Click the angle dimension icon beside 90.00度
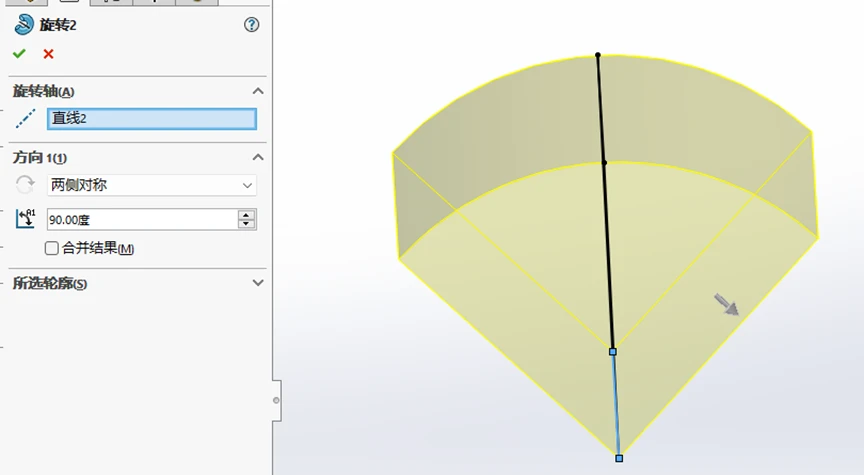The image size is (864, 475). pos(25,219)
